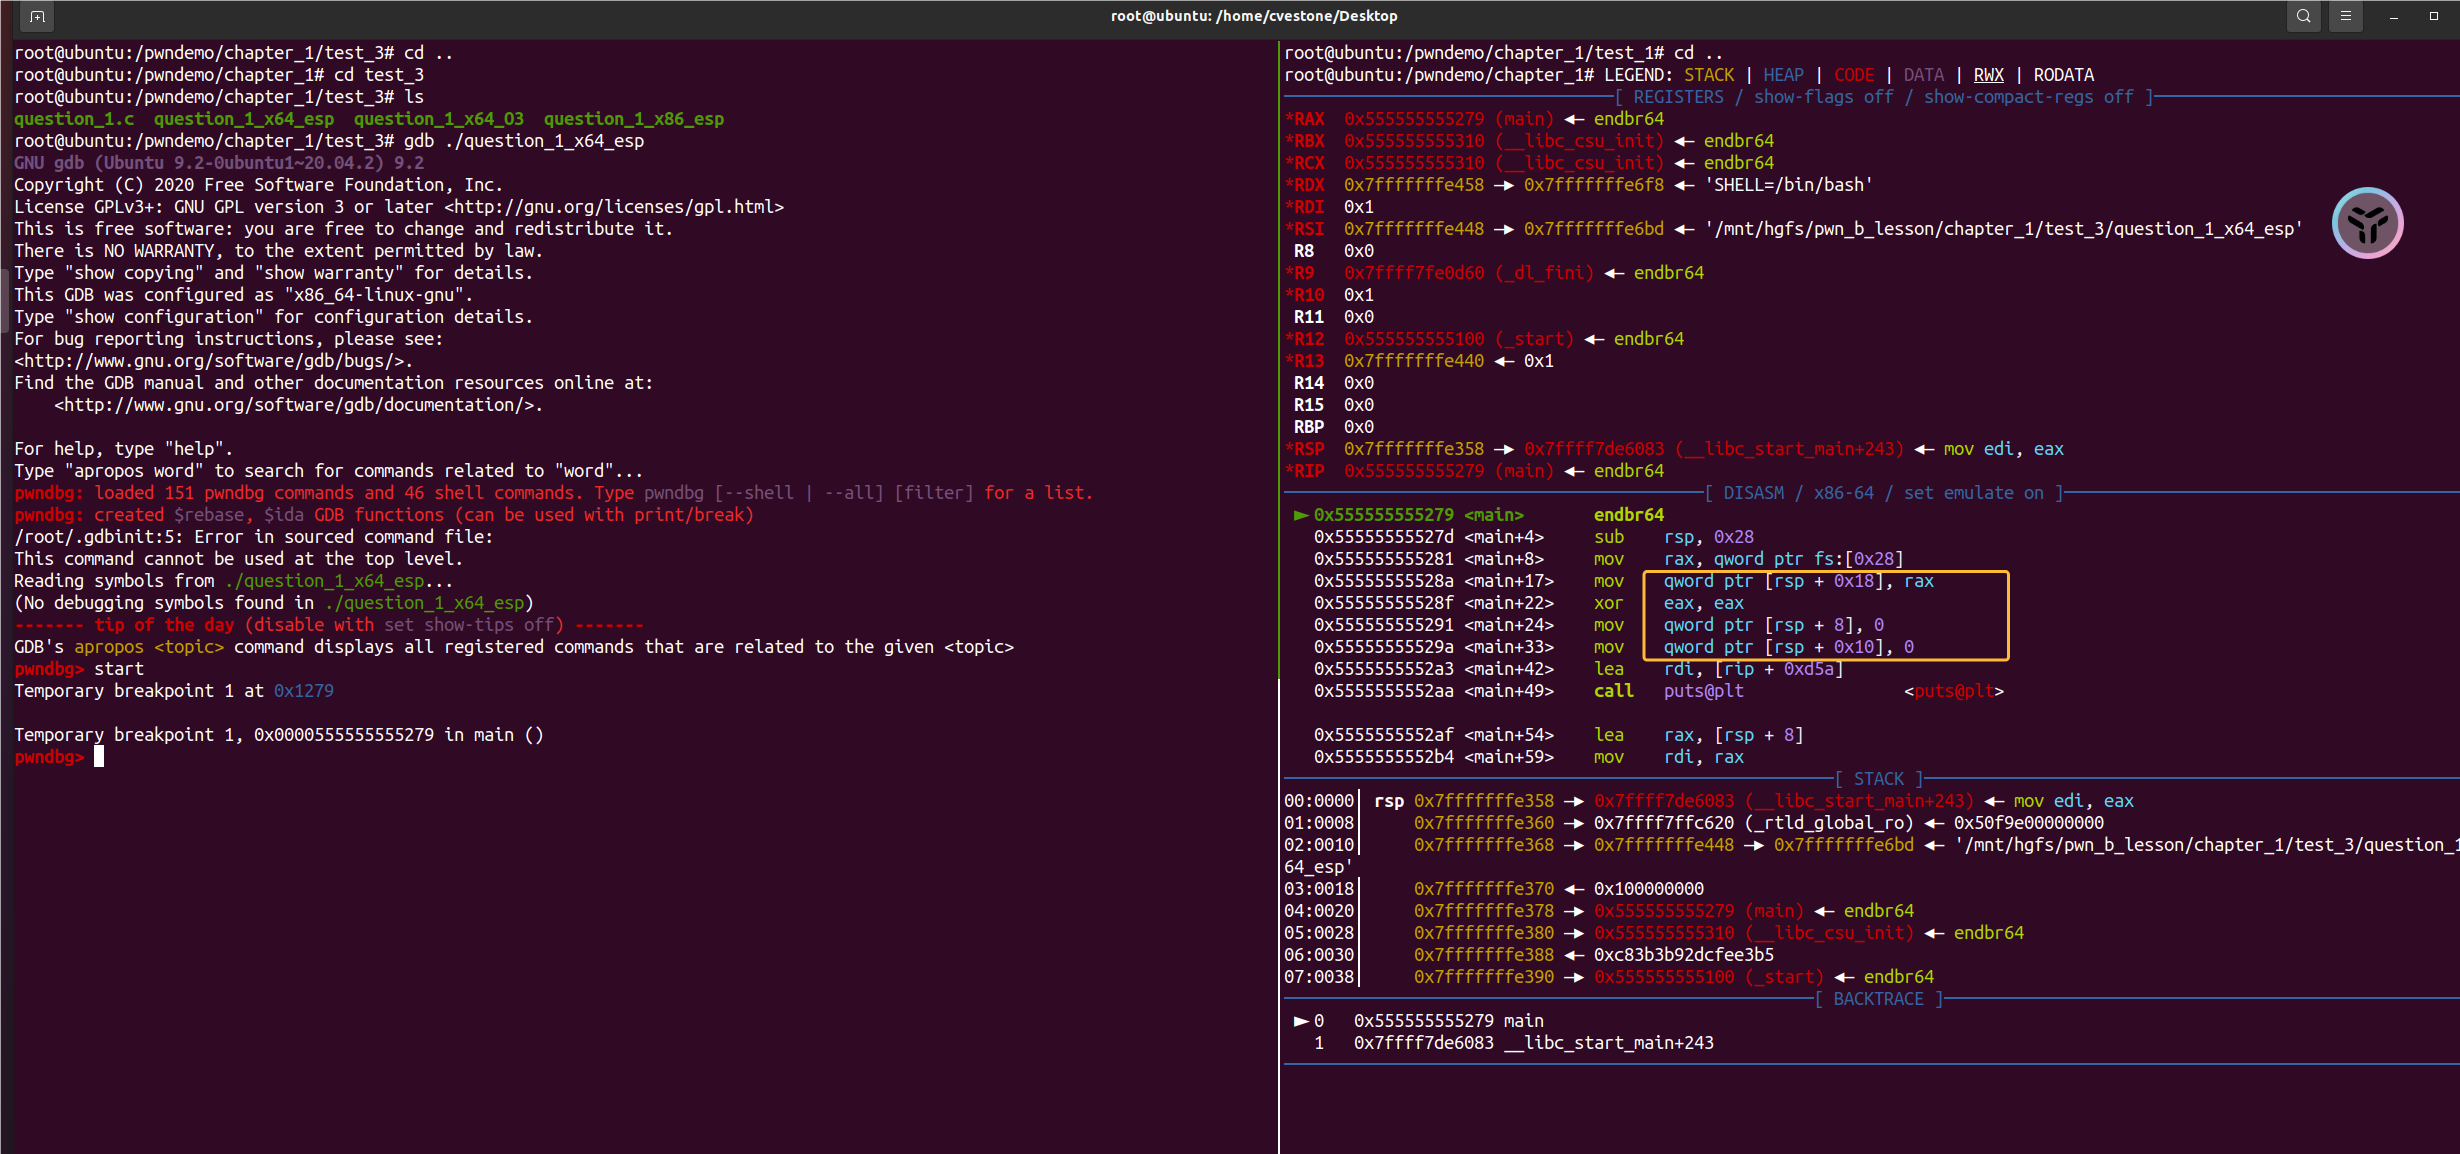Viewport: 2460px width, 1154px height.
Task: Click the R13 value 0x7fffffffe440
Action: (1414, 361)
